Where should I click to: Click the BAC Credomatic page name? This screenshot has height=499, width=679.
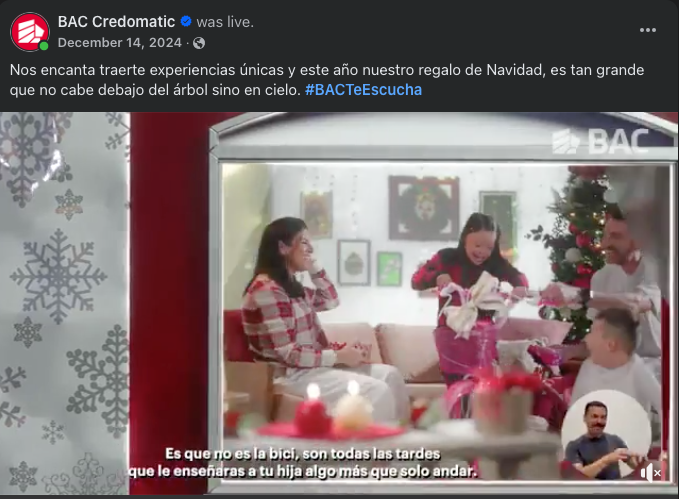(x=116, y=22)
